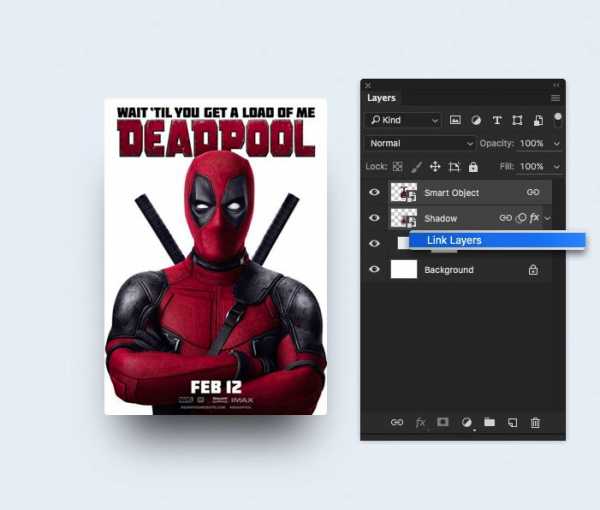Viewport: 600px width, 510px height.
Task: Filter for type layers
Action: [x=497, y=120]
